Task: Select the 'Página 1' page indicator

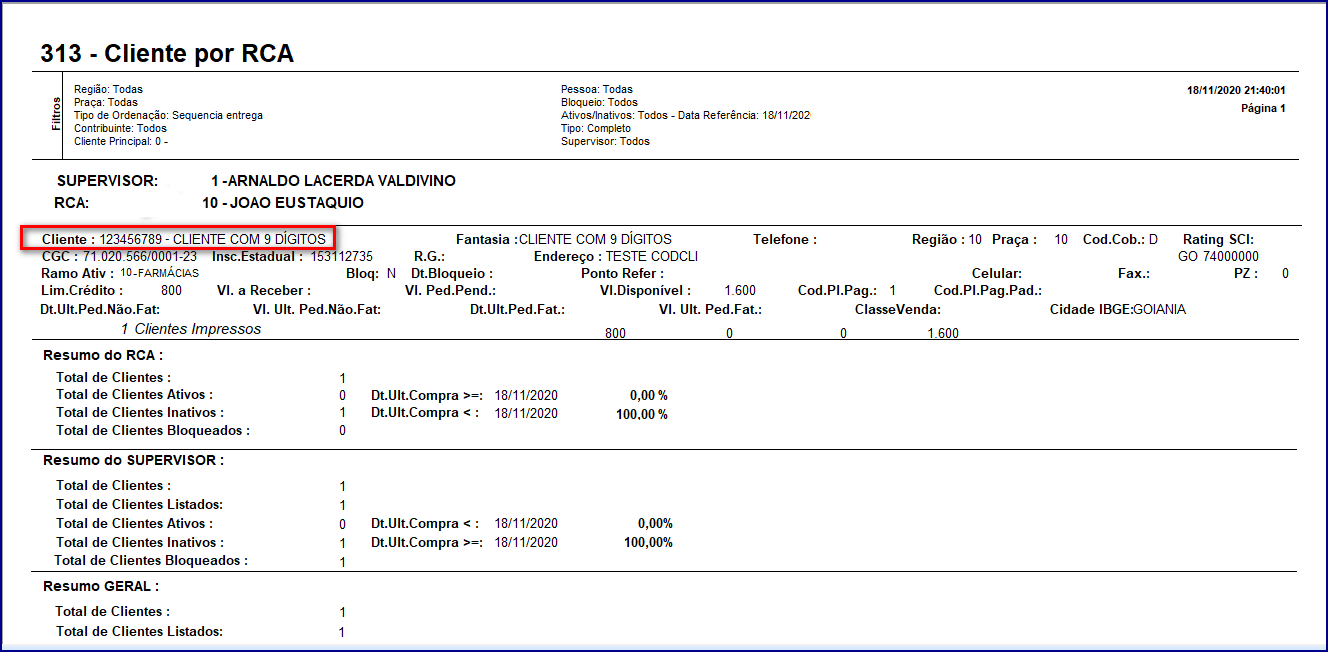Action: pyautogui.click(x=1264, y=108)
